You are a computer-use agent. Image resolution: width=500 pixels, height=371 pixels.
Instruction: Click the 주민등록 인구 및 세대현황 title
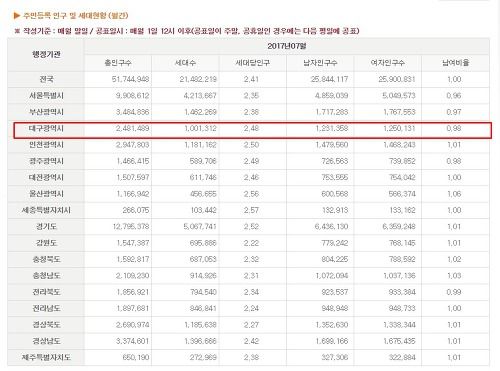point(75,16)
